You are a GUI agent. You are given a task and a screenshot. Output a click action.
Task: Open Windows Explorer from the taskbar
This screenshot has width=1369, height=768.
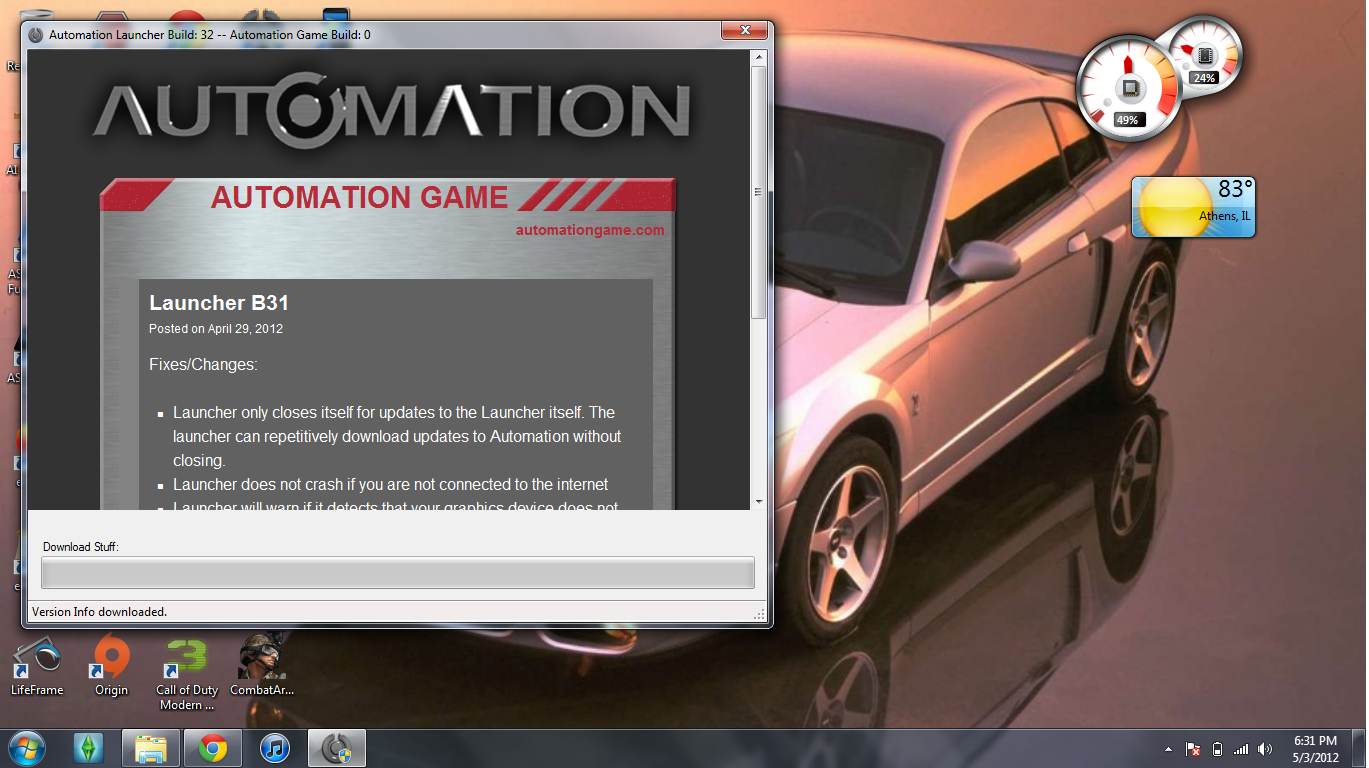tap(151, 748)
